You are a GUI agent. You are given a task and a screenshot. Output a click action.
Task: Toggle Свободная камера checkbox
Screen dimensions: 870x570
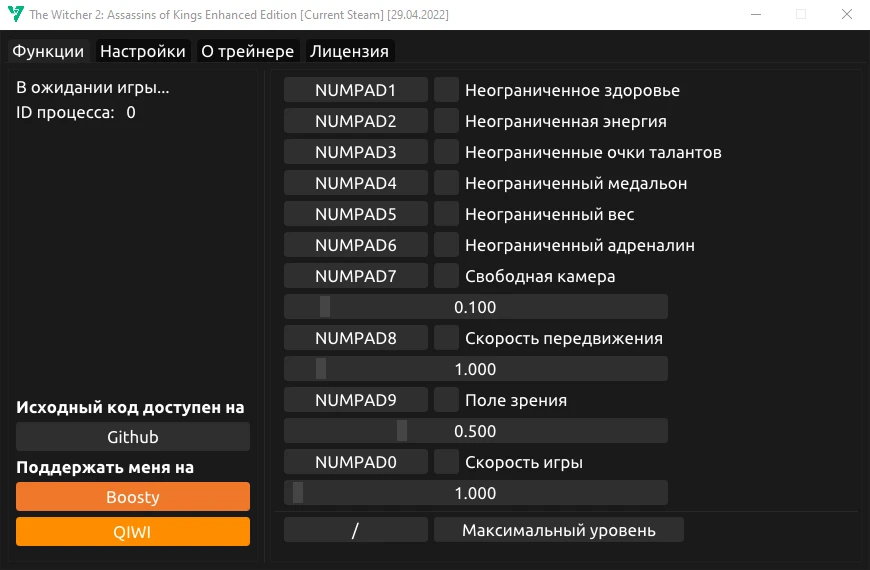[x=446, y=276]
